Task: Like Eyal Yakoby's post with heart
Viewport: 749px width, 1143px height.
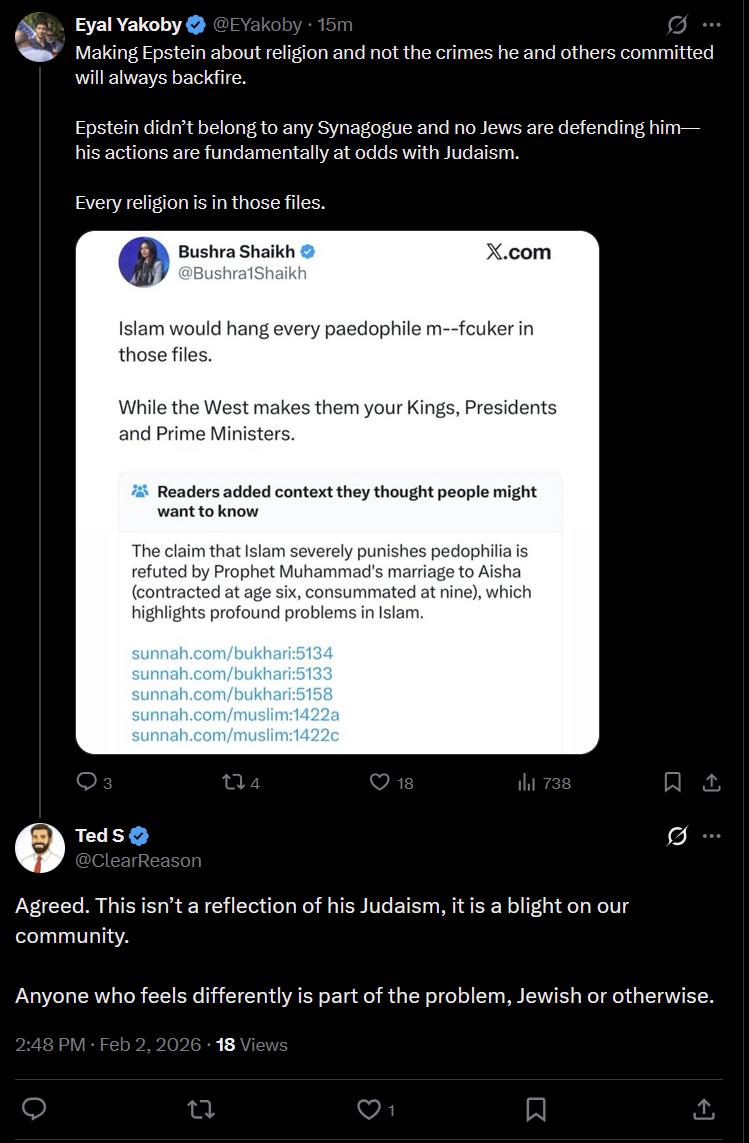Action: pos(379,783)
